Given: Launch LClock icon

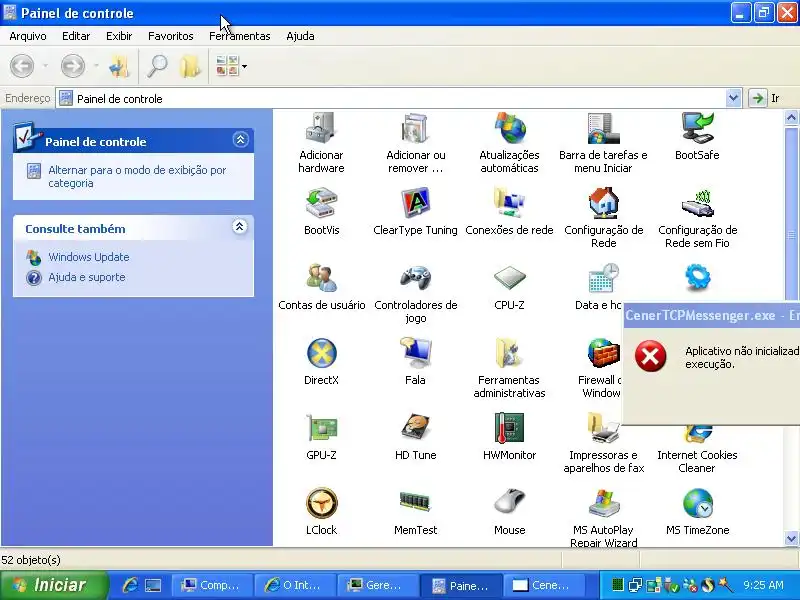Looking at the screenshot, I should point(321,512).
